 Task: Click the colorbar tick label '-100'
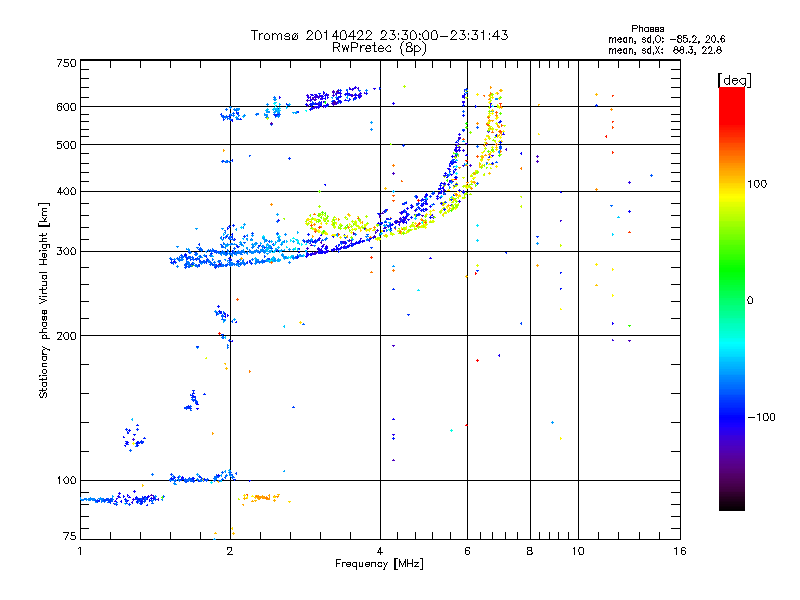tap(761, 417)
